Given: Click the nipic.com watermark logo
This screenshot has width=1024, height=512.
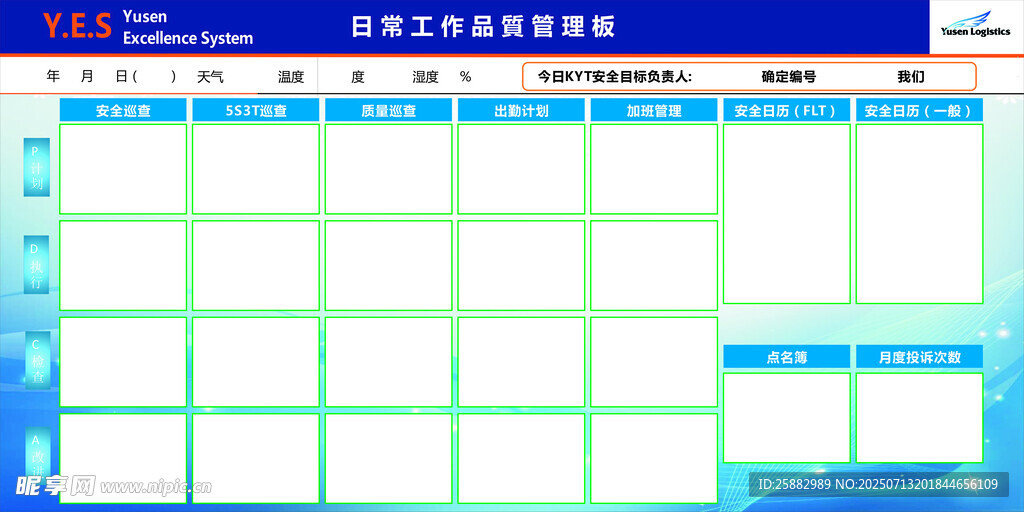Looking at the screenshot, I should pos(113,486).
